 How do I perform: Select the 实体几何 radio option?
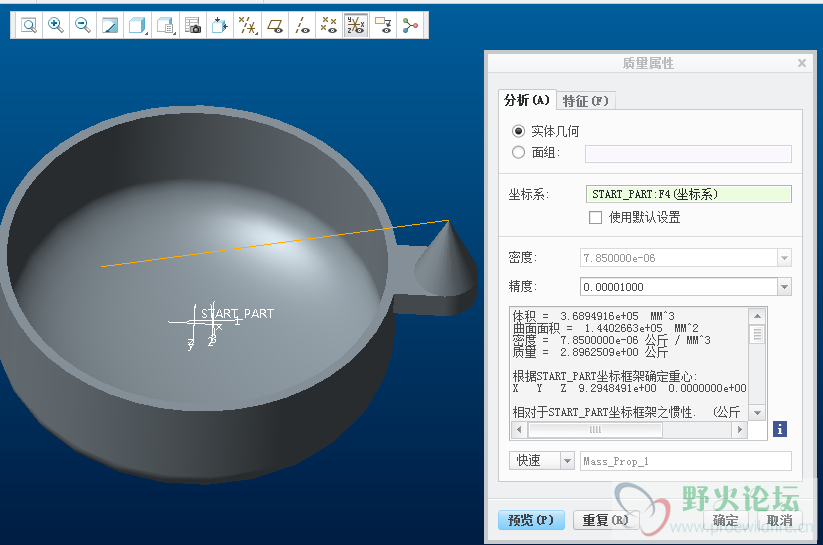pyautogui.click(x=518, y=131)
